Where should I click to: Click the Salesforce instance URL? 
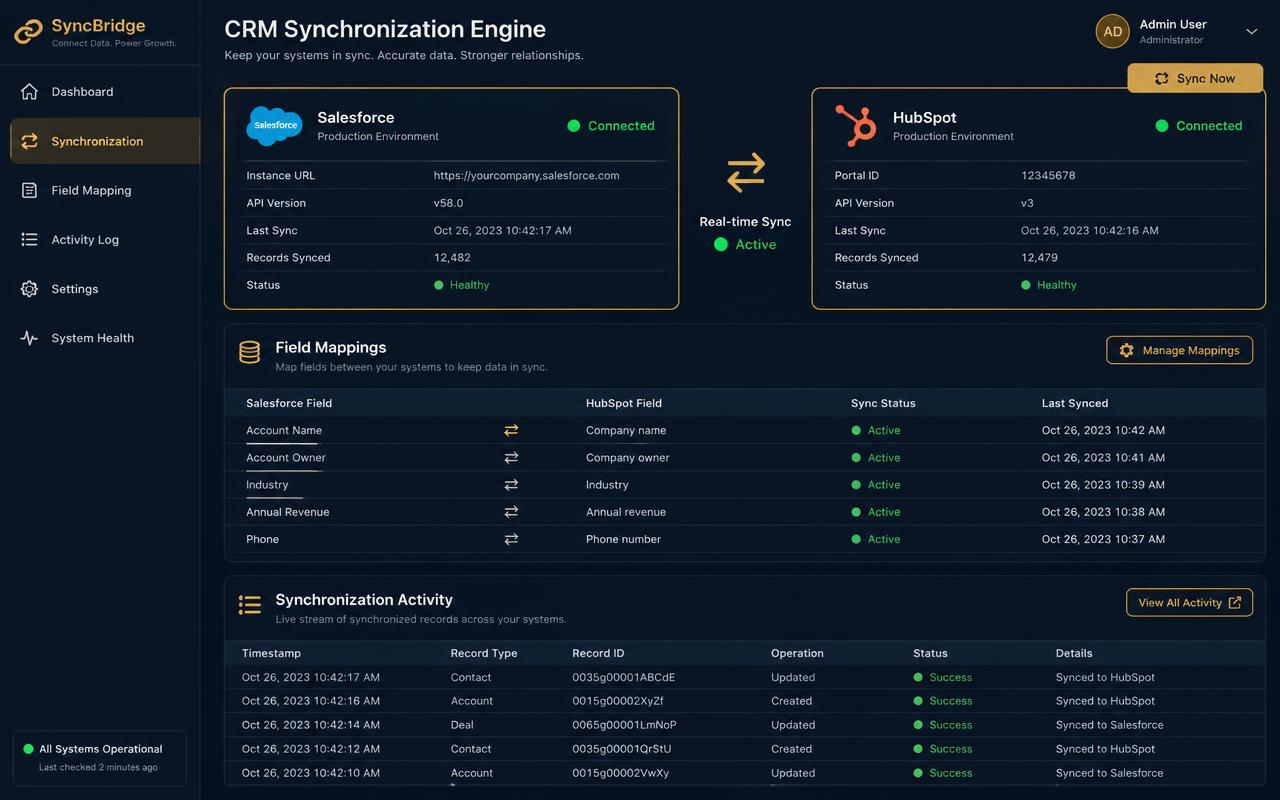(526, 175)
